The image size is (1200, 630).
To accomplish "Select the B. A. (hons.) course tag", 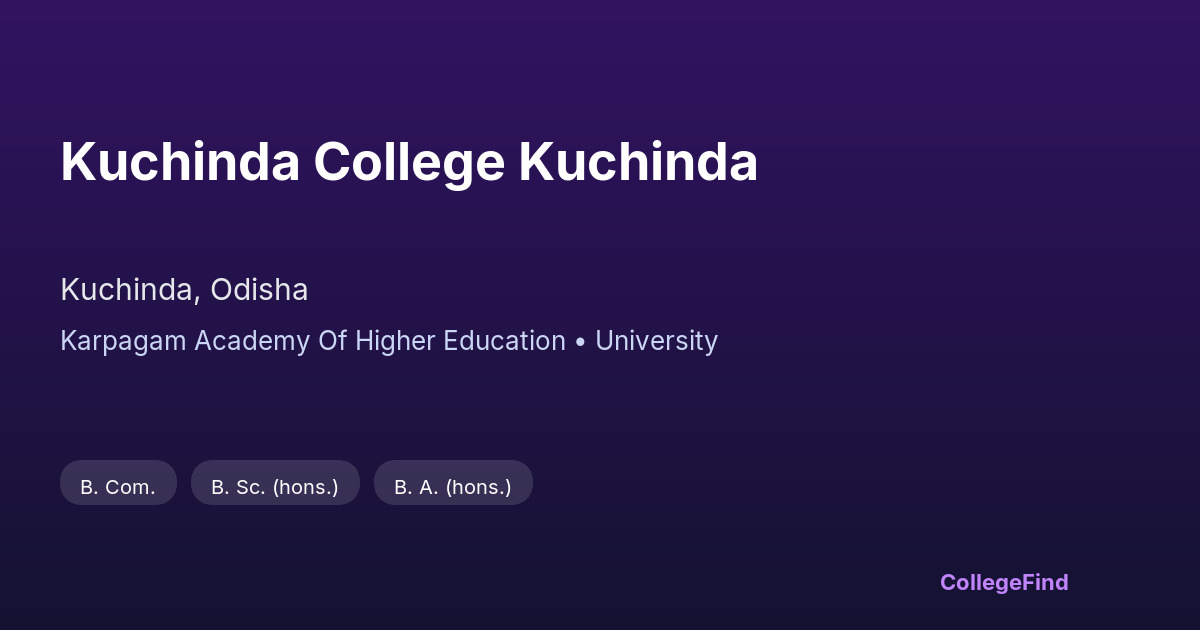I will [x=453, y=487].
